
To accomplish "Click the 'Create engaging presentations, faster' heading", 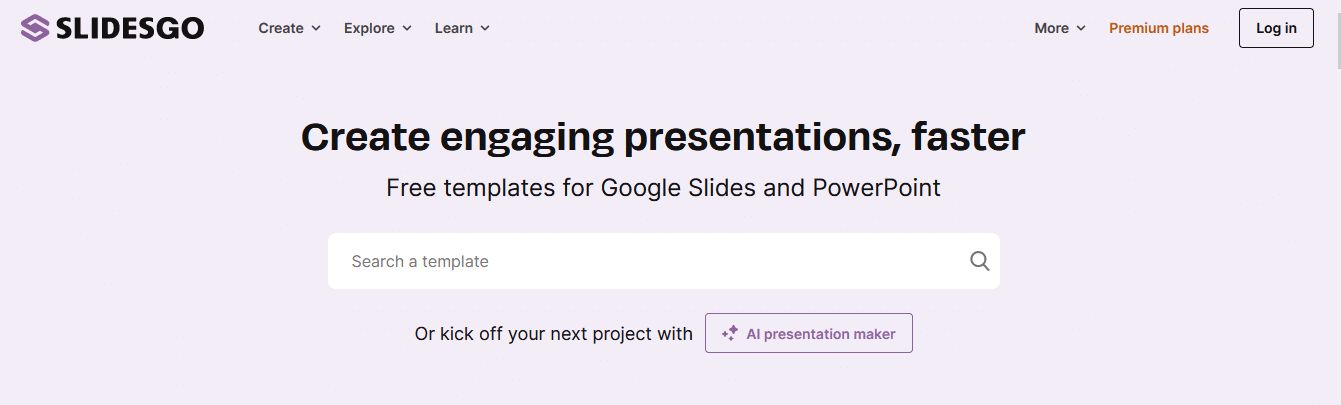I will (x=663, y=137).
